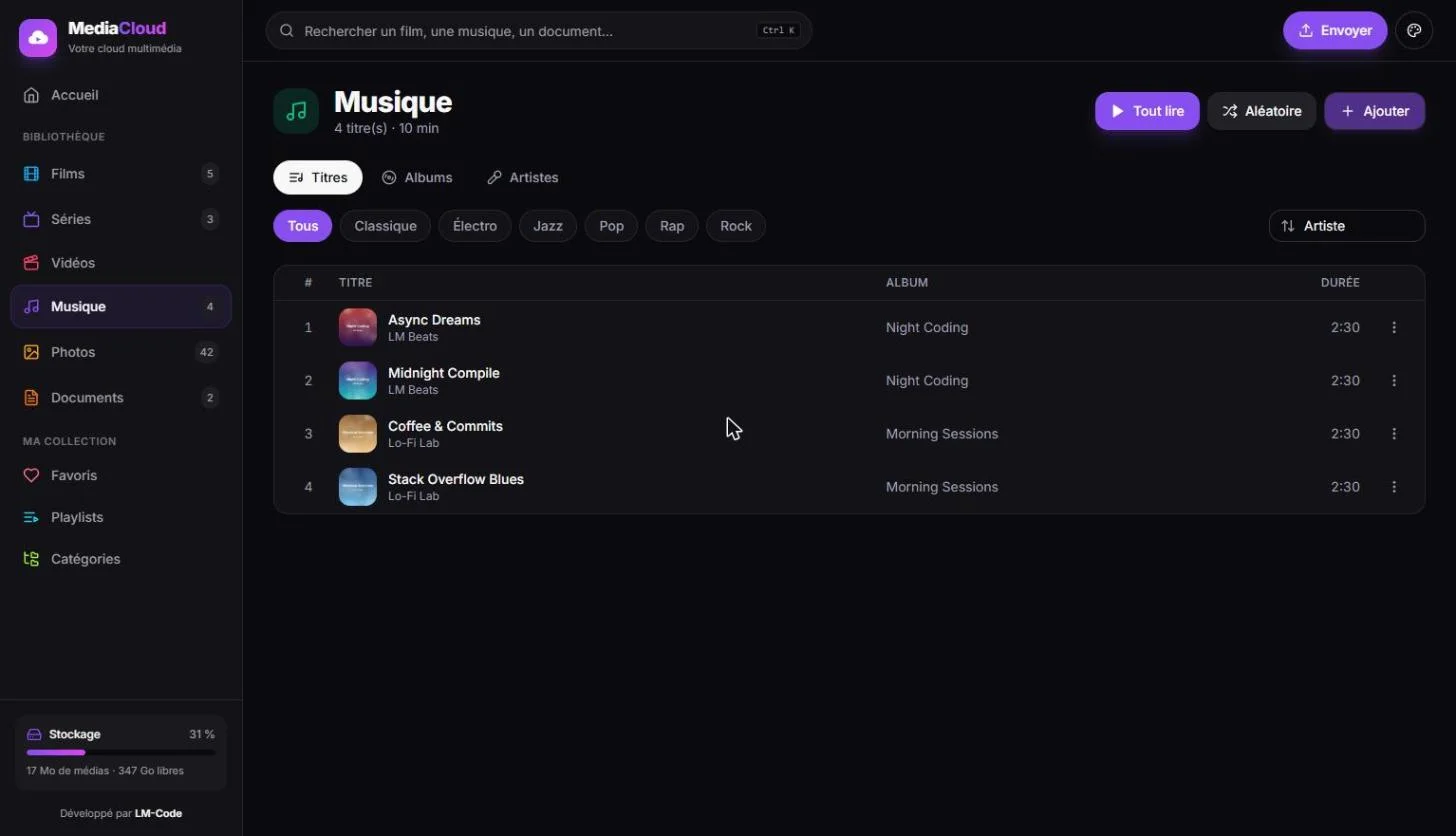Click the Stack Overflow Blues track title
The height and width of the screenshot is (836, 1456).
click(456, 479)
